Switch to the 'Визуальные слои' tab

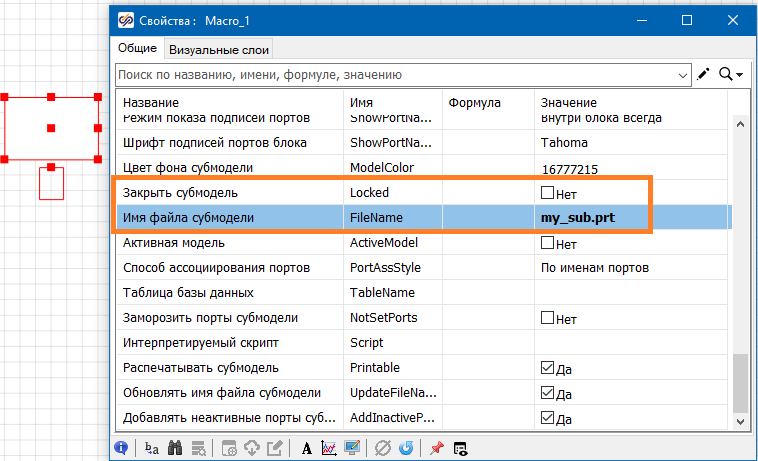[x=217, y=49]
